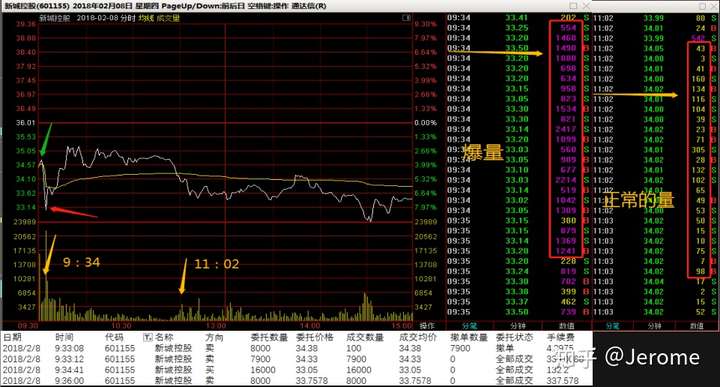Select 11:02 tick row with volume 305
Screen dimensions: 720x387
tap(655, 150)
